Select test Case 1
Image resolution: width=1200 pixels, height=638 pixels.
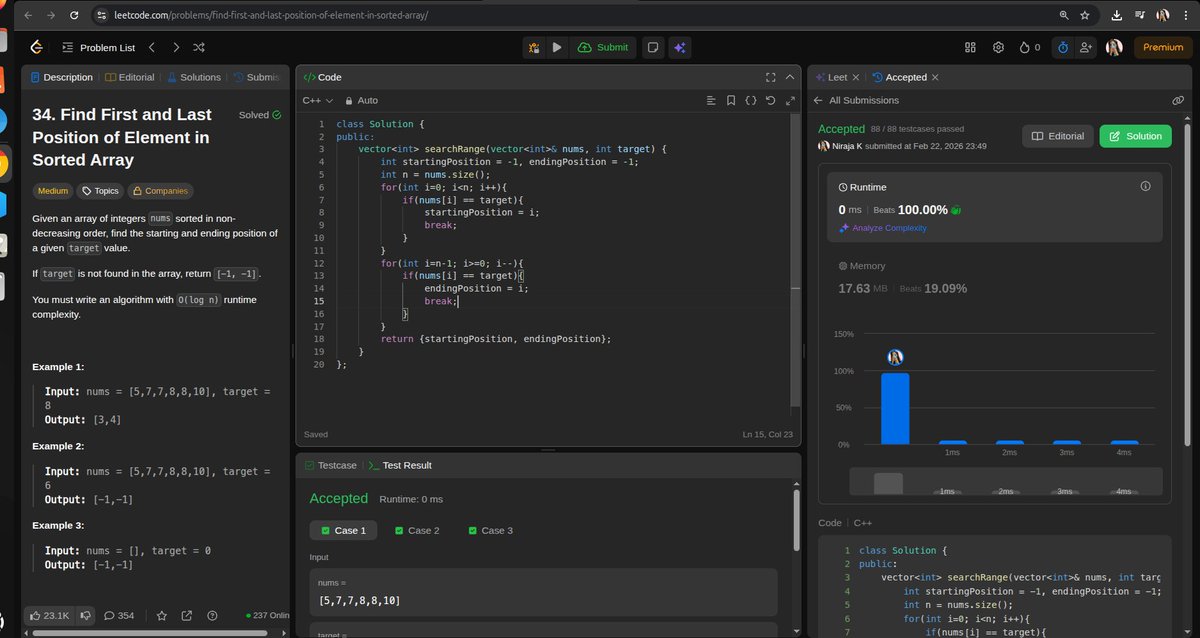(343, 530)
